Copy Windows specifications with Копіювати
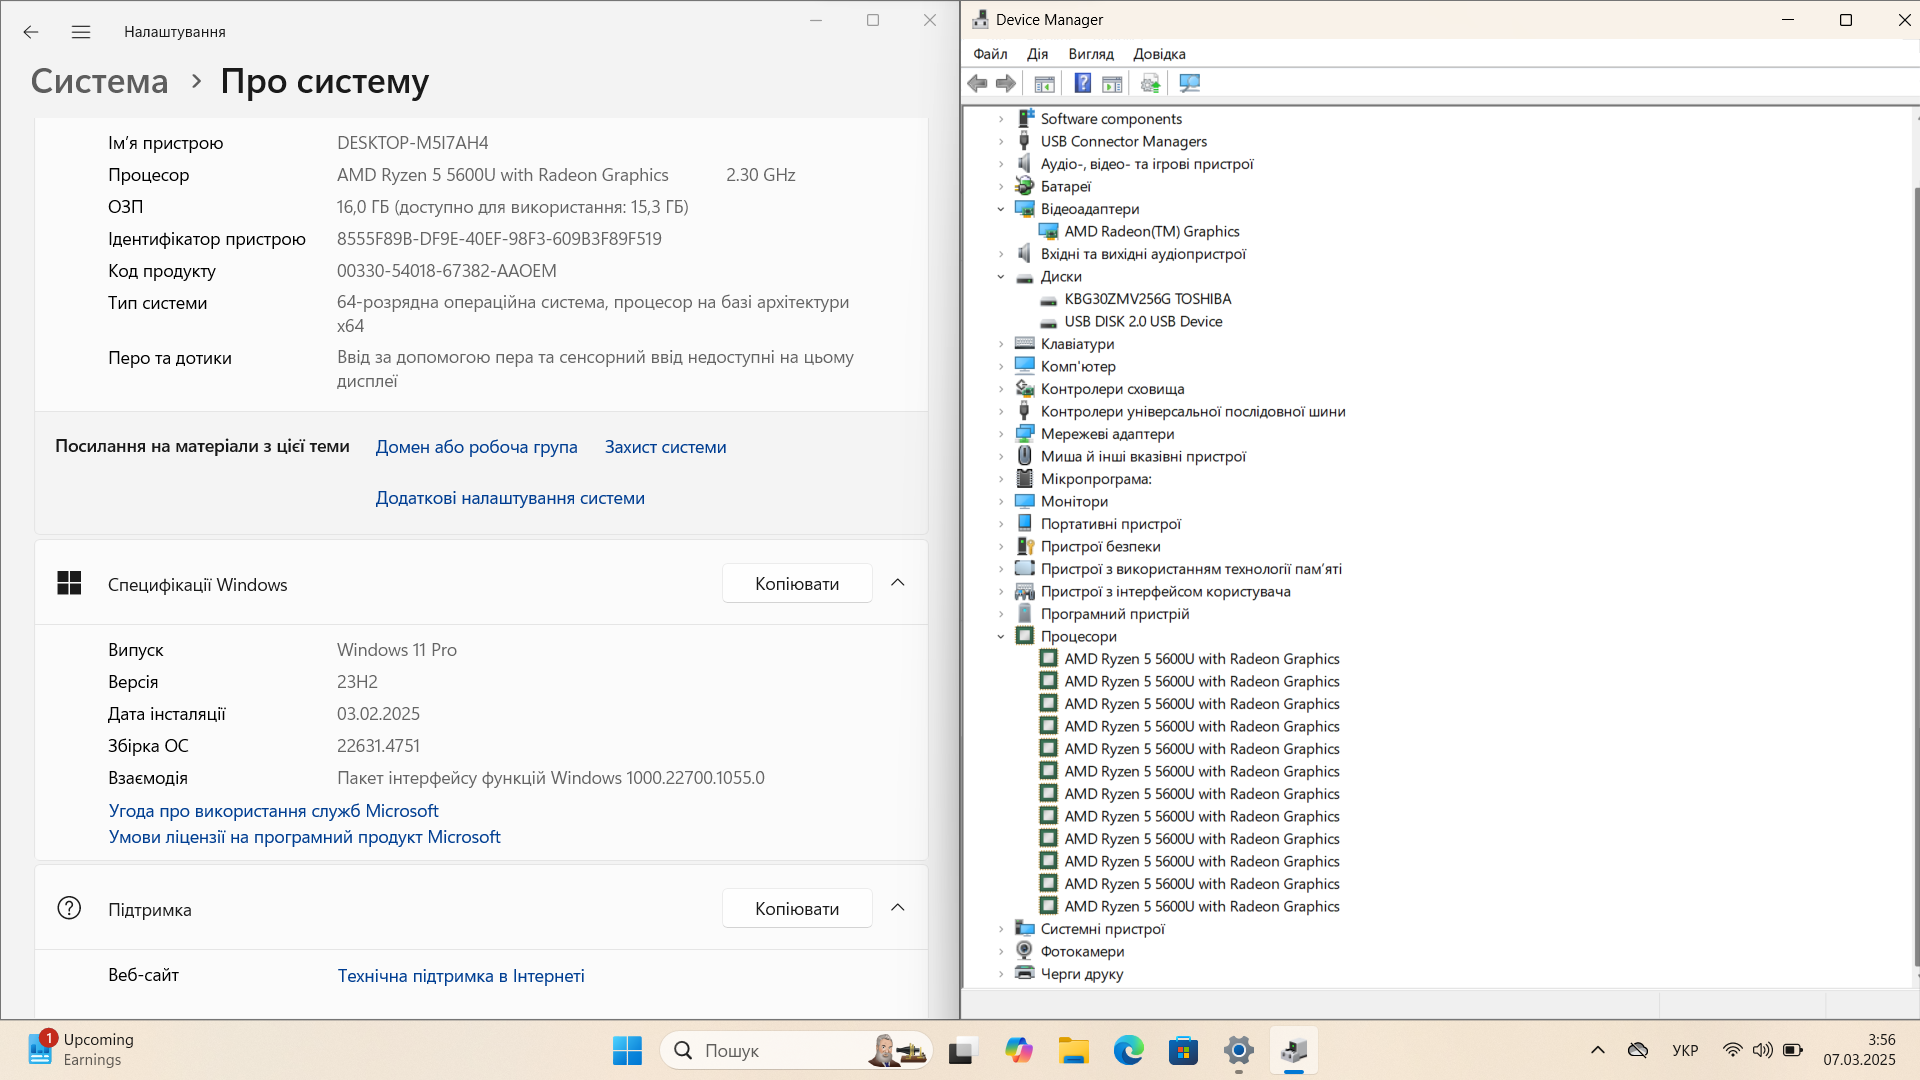The width and height of the screenshot is (1920, 1080). [797, 584]
